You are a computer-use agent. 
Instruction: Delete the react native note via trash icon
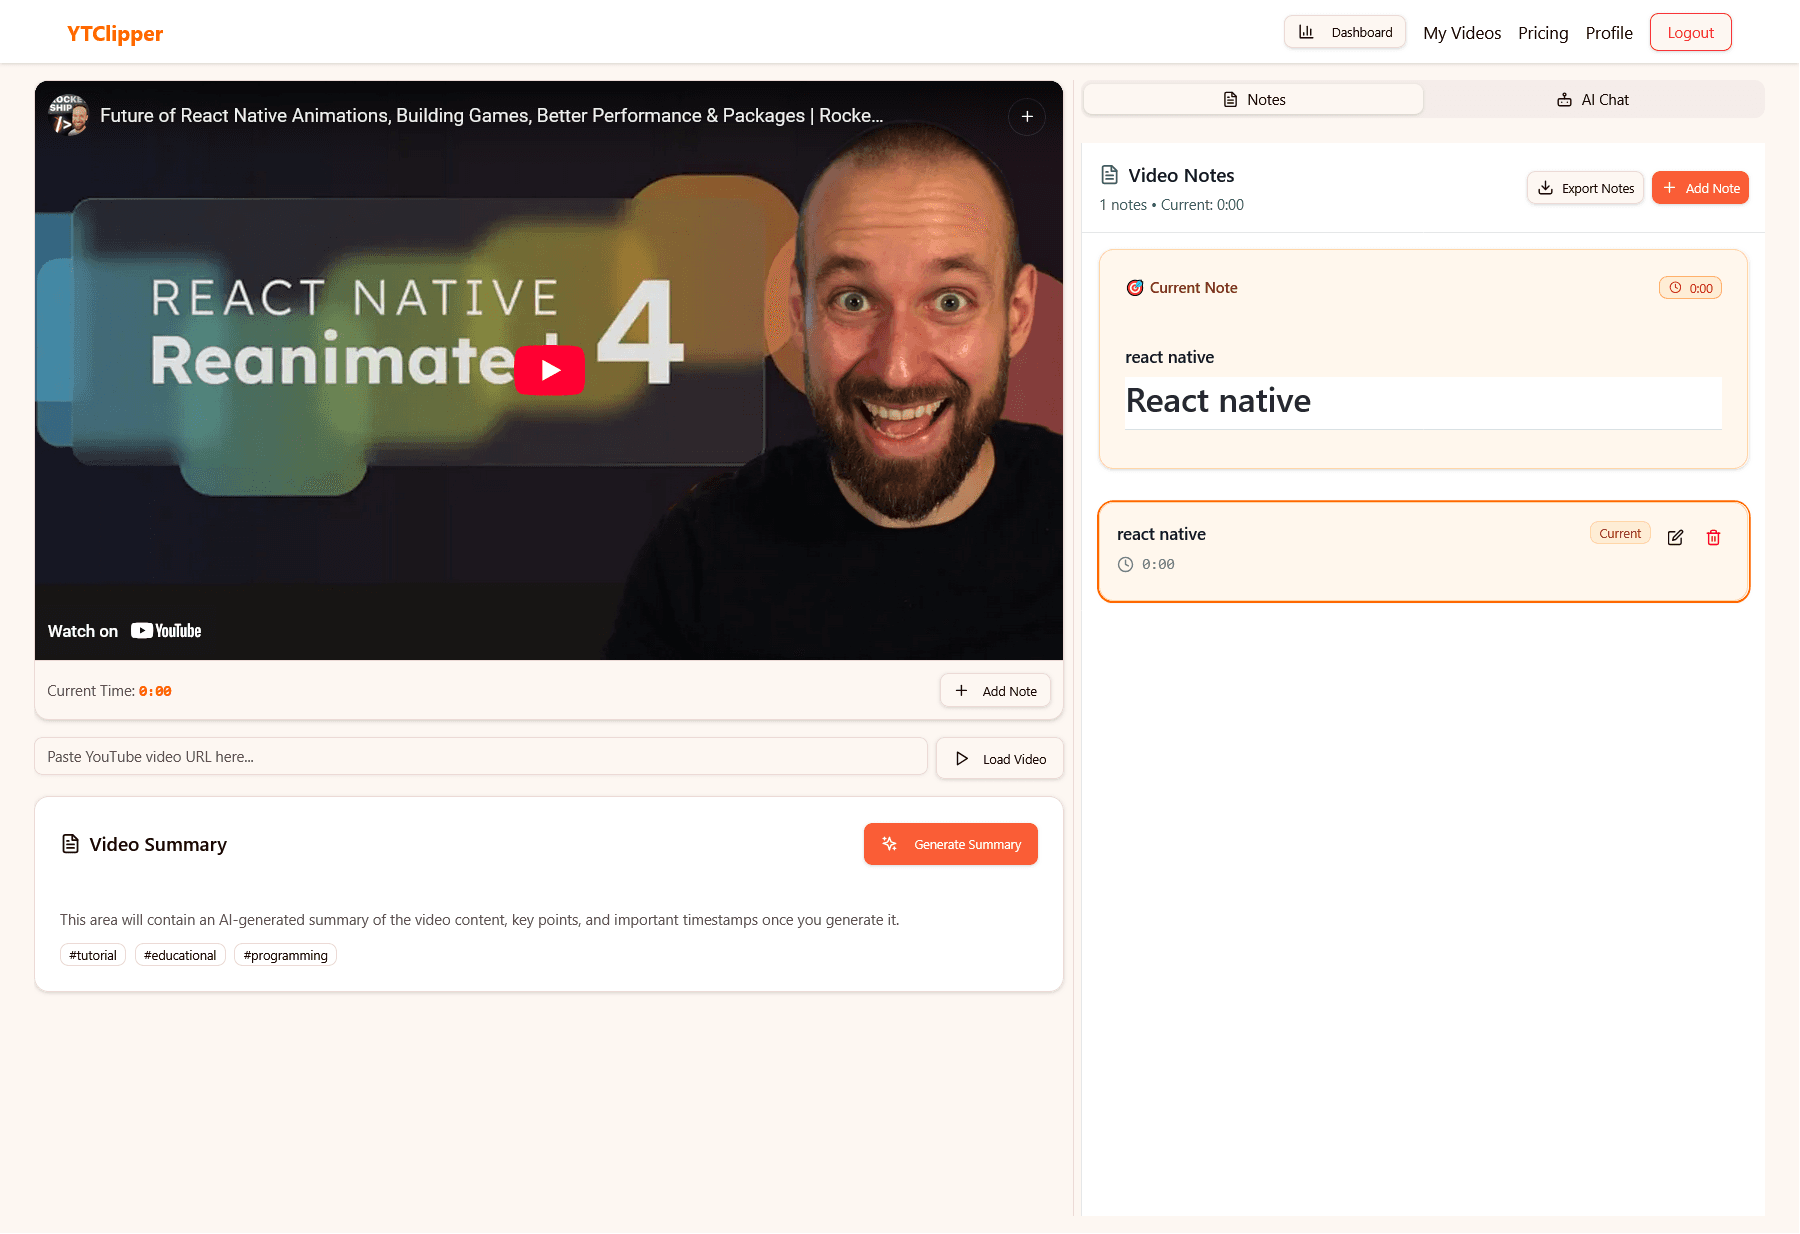pos(1714,537)
